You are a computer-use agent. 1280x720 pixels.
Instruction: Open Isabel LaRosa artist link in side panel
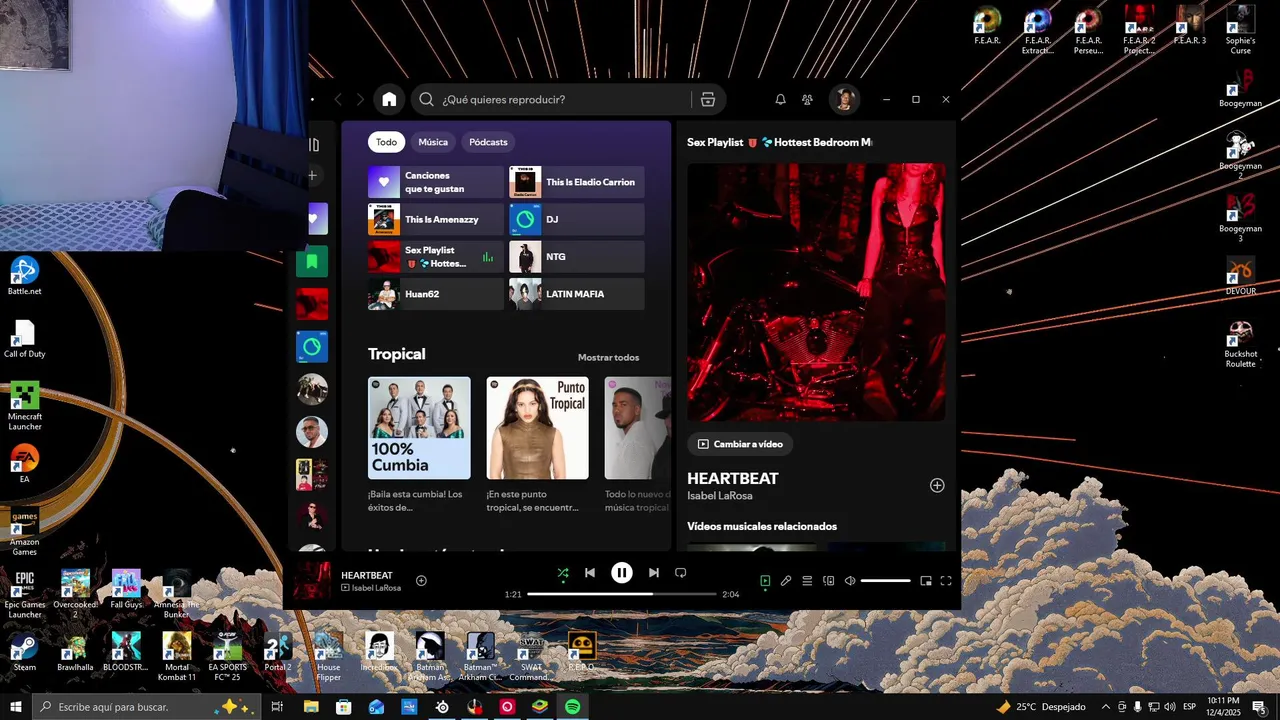720,496
